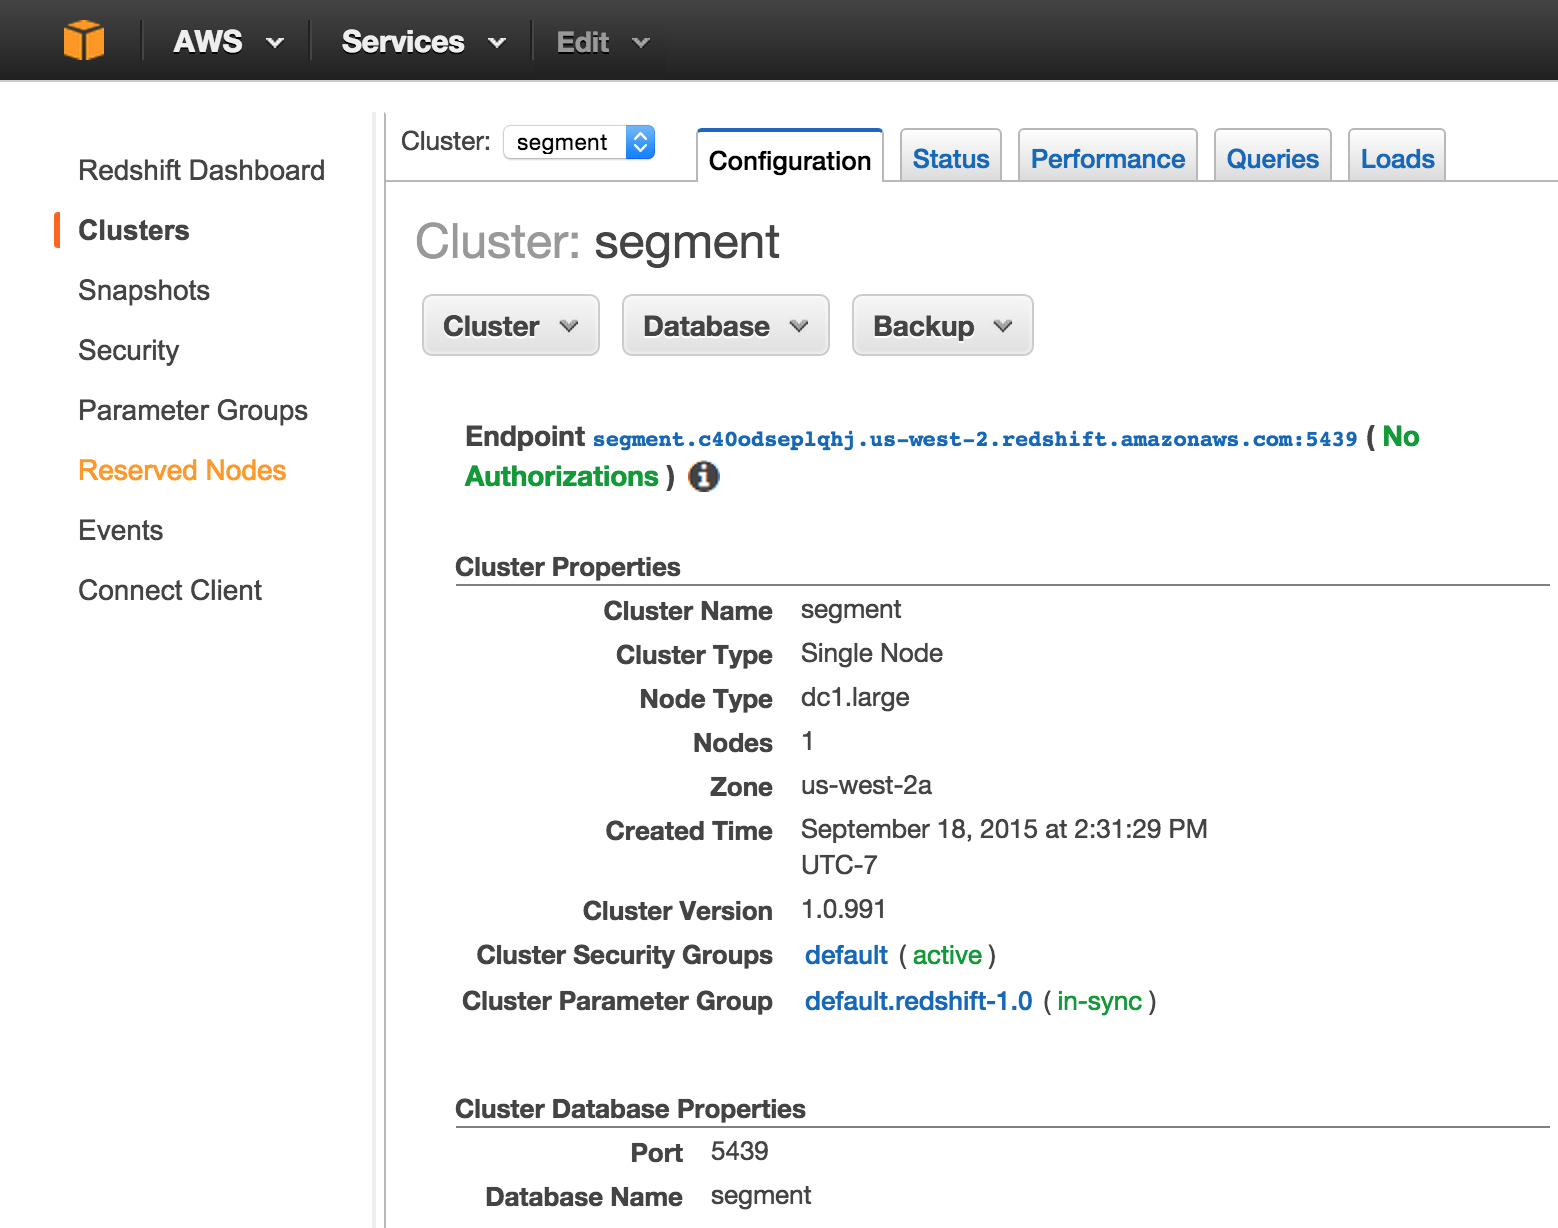The width and height of the screenshot is (1558, 1228).
Task: Switch to the Status tab
Action: [x=951, y=157]
